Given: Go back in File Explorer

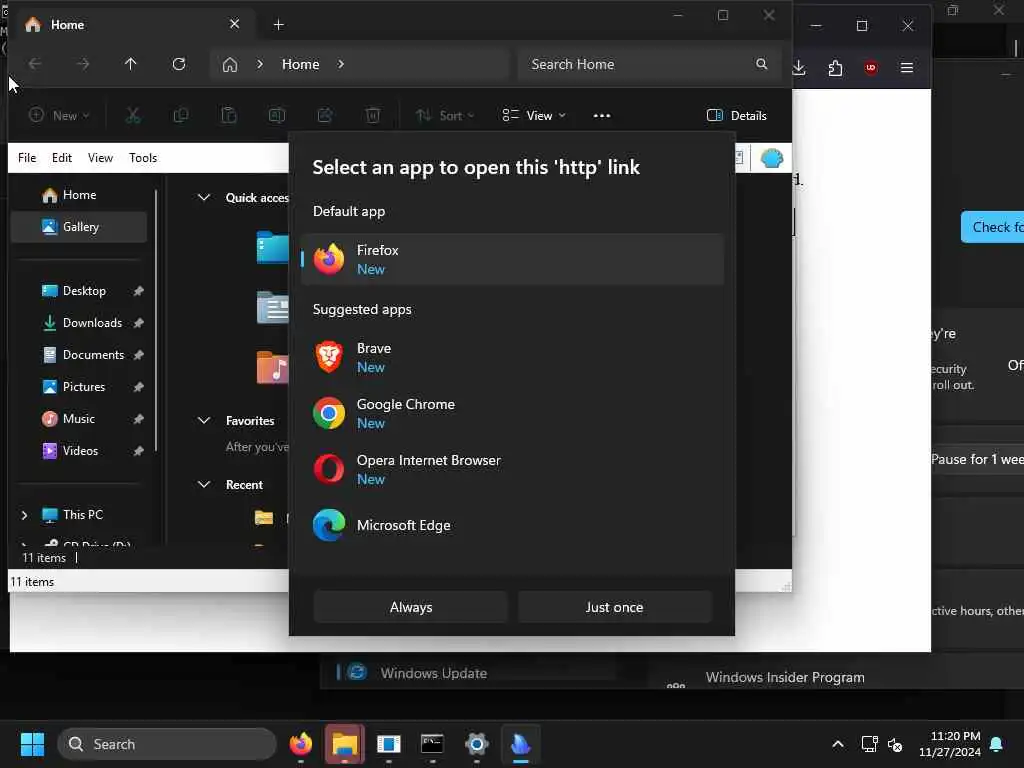Looking at the screenshot, I should click(x=35, y=64).
